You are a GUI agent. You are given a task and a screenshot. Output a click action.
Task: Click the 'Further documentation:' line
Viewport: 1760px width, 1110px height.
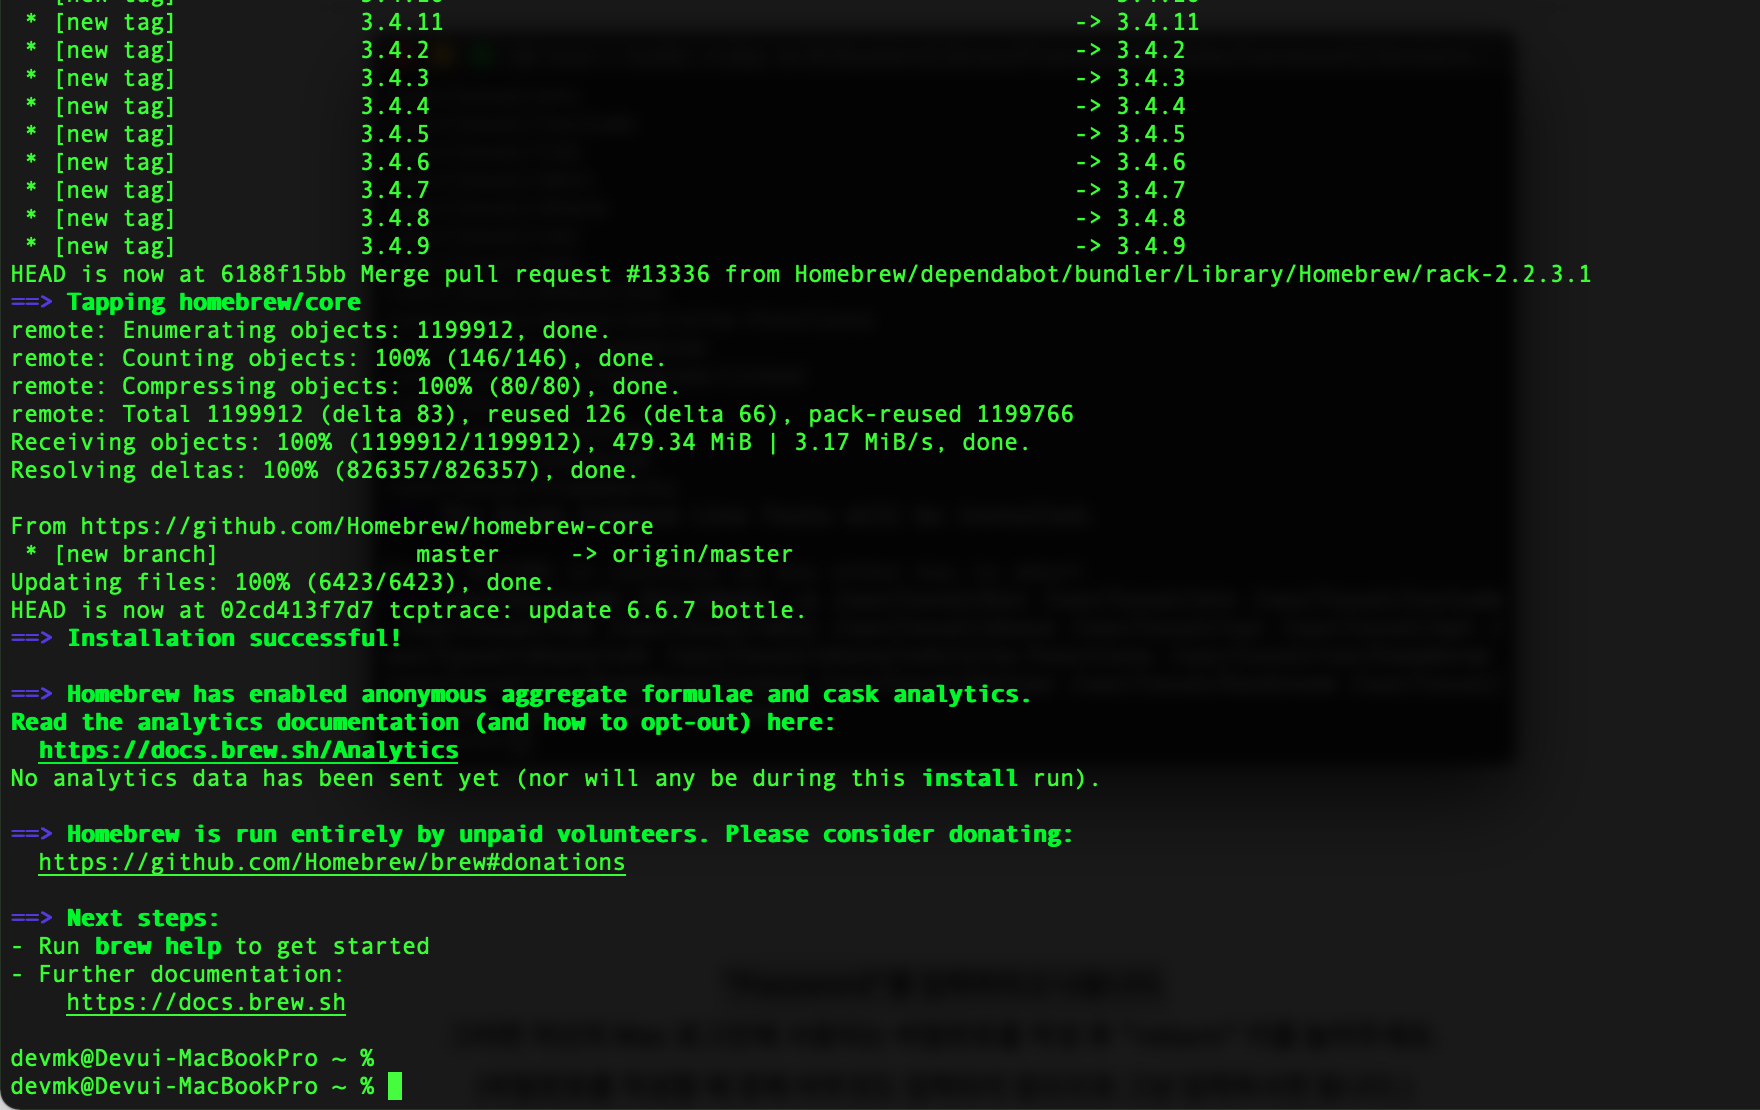point(177,974)
